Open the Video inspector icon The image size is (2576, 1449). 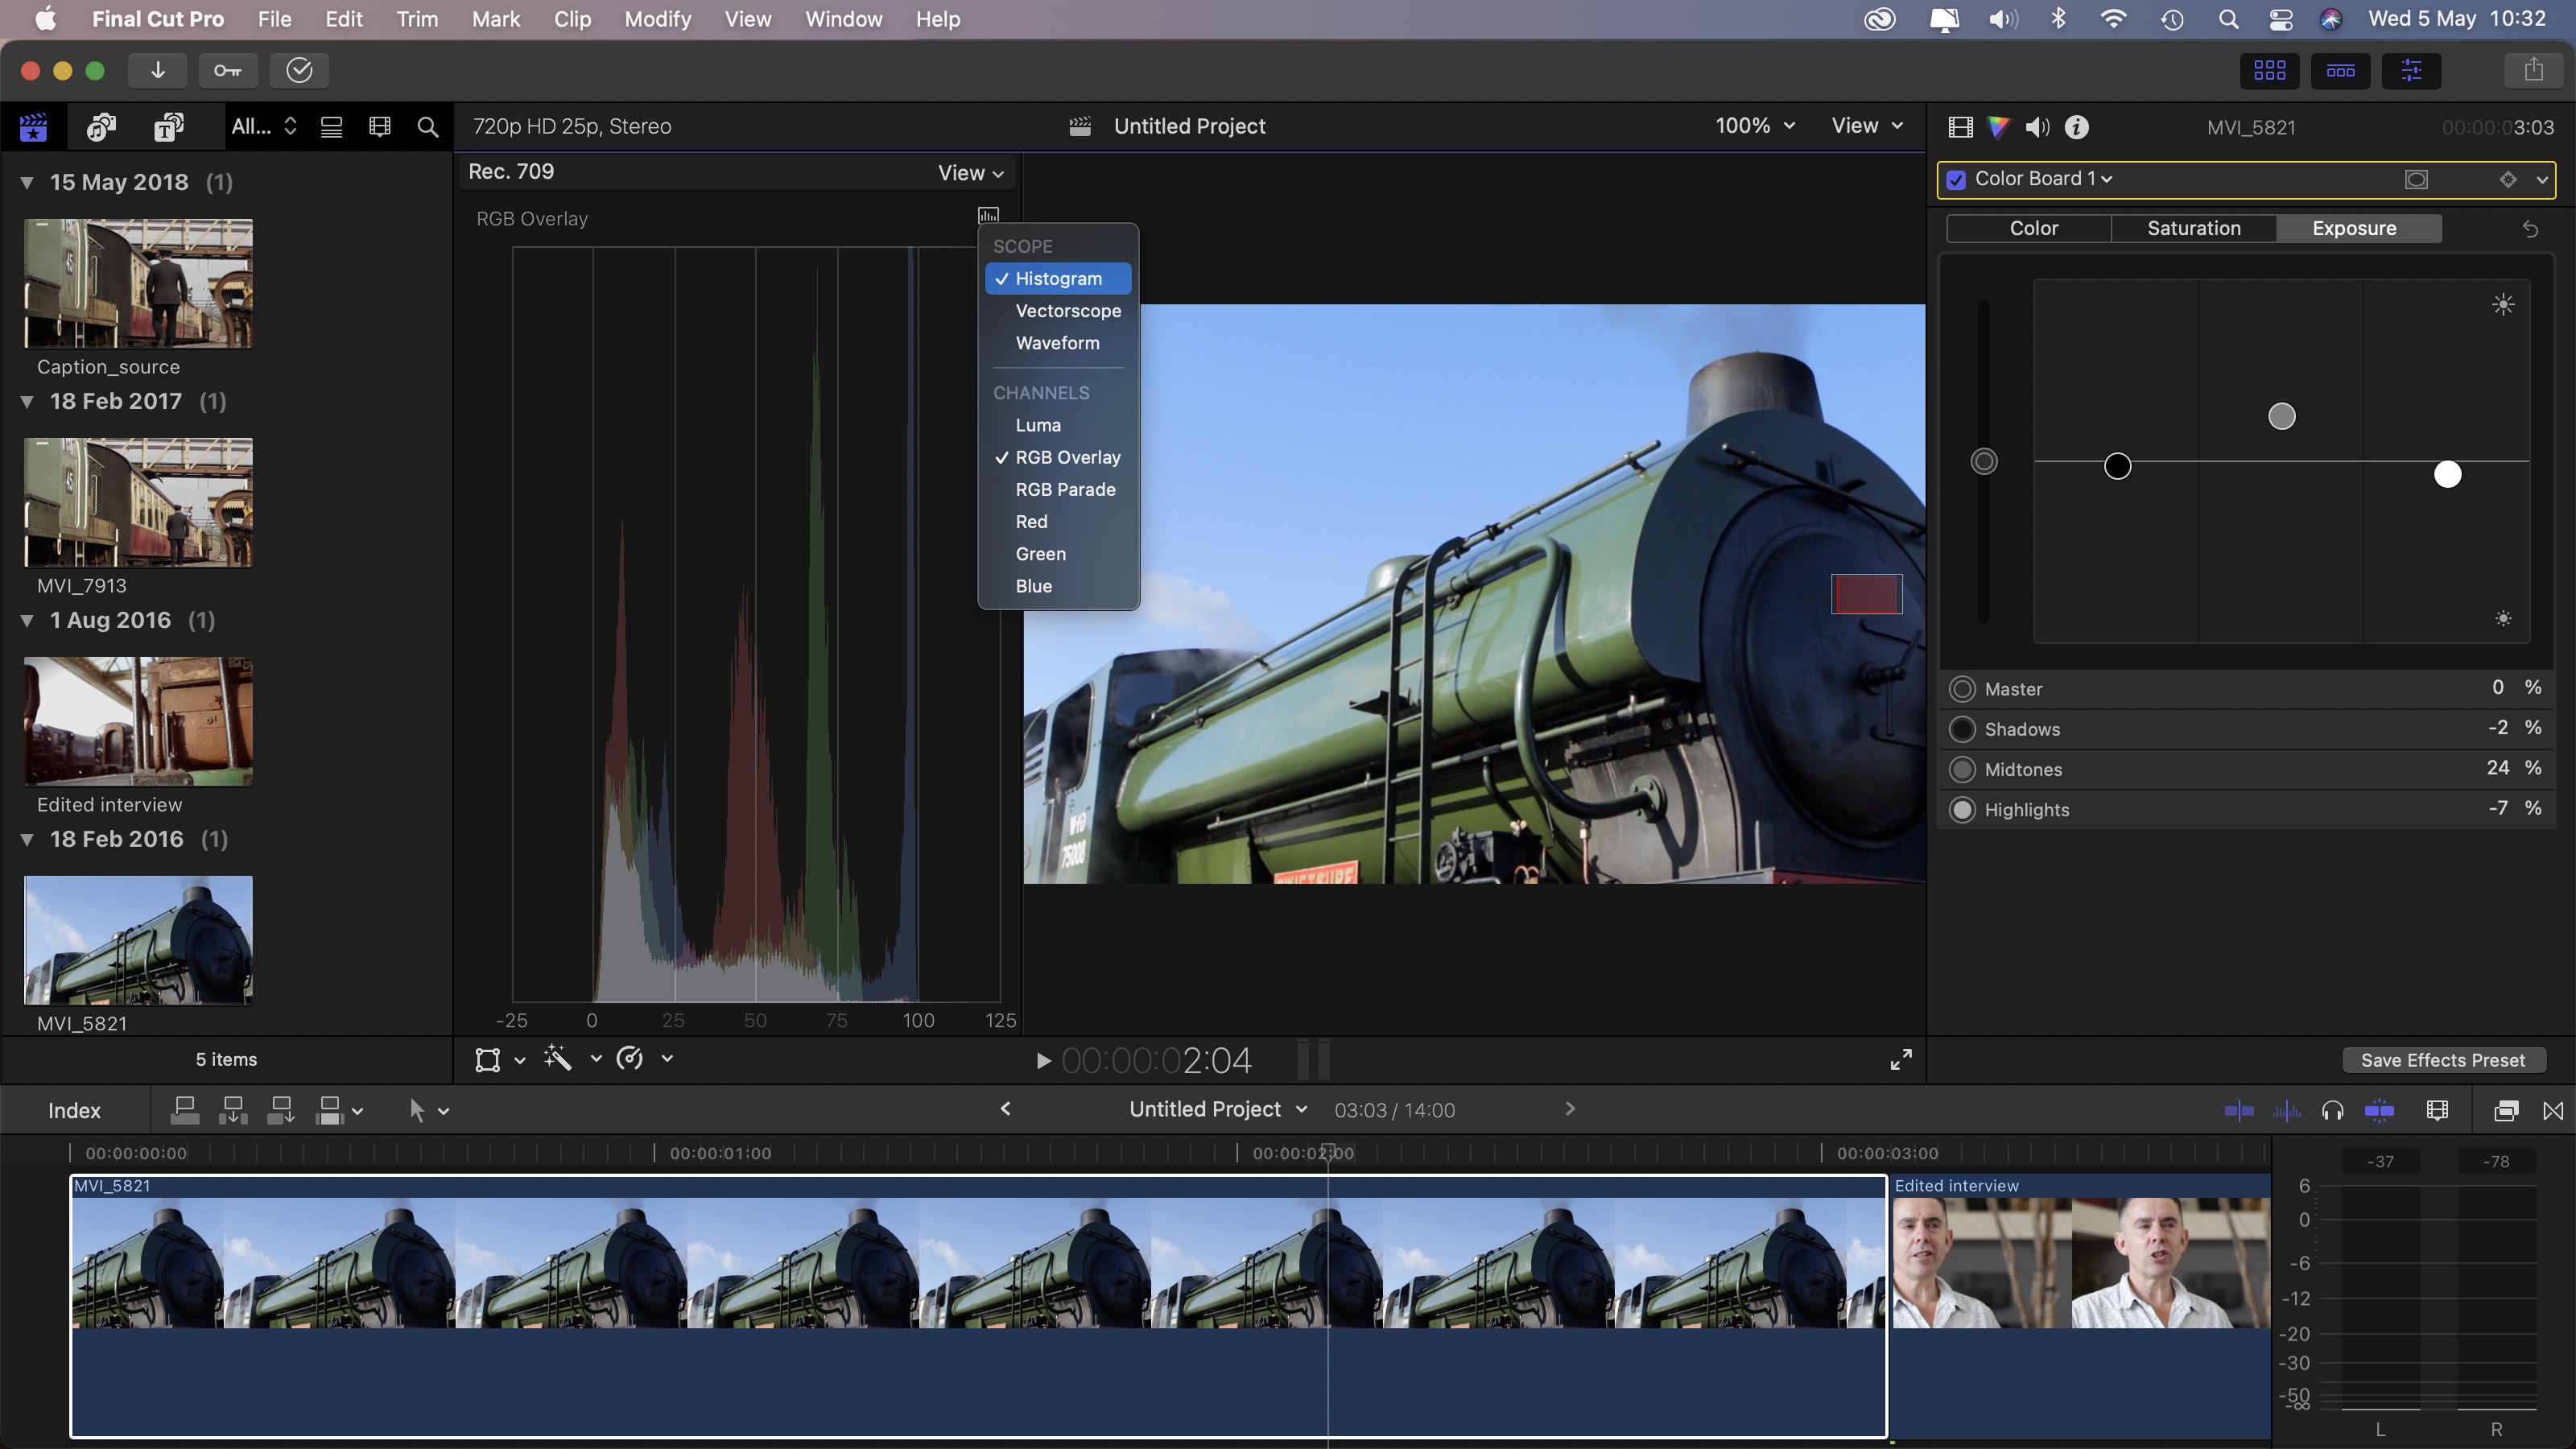(x=1959, y=127)
